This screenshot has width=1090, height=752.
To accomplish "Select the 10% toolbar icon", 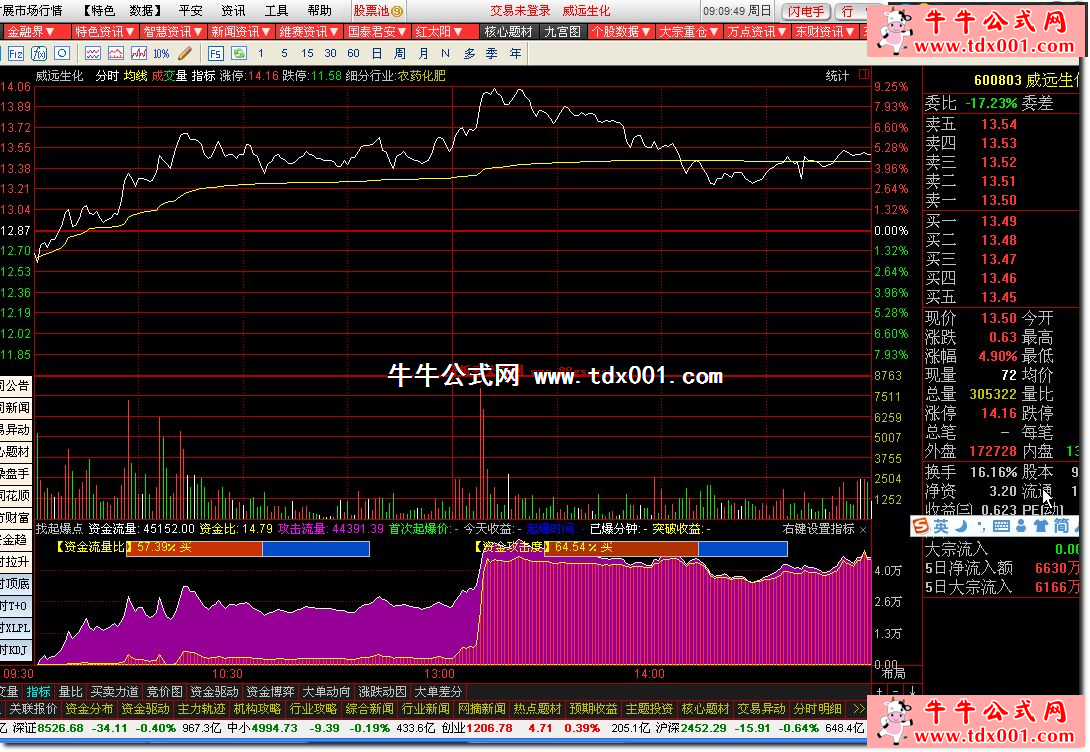I will tap(161, 53).
